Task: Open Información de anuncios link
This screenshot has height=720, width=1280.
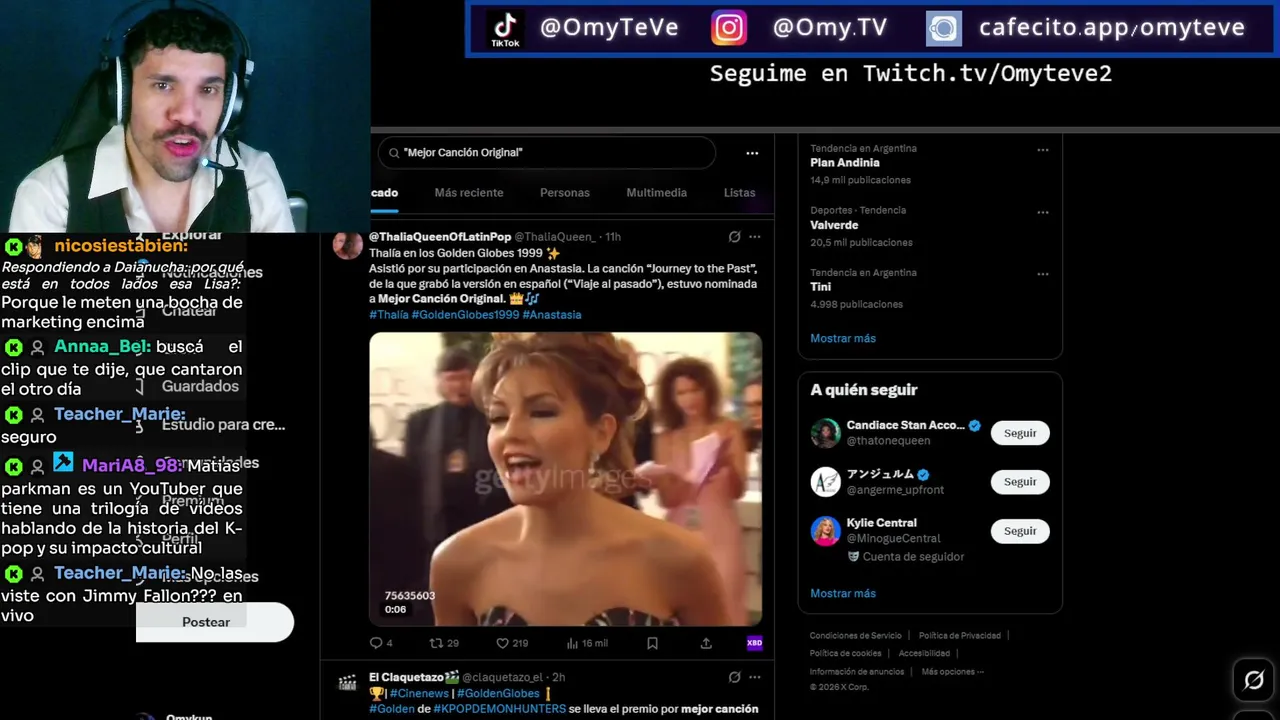Action: tap(857, 672)
